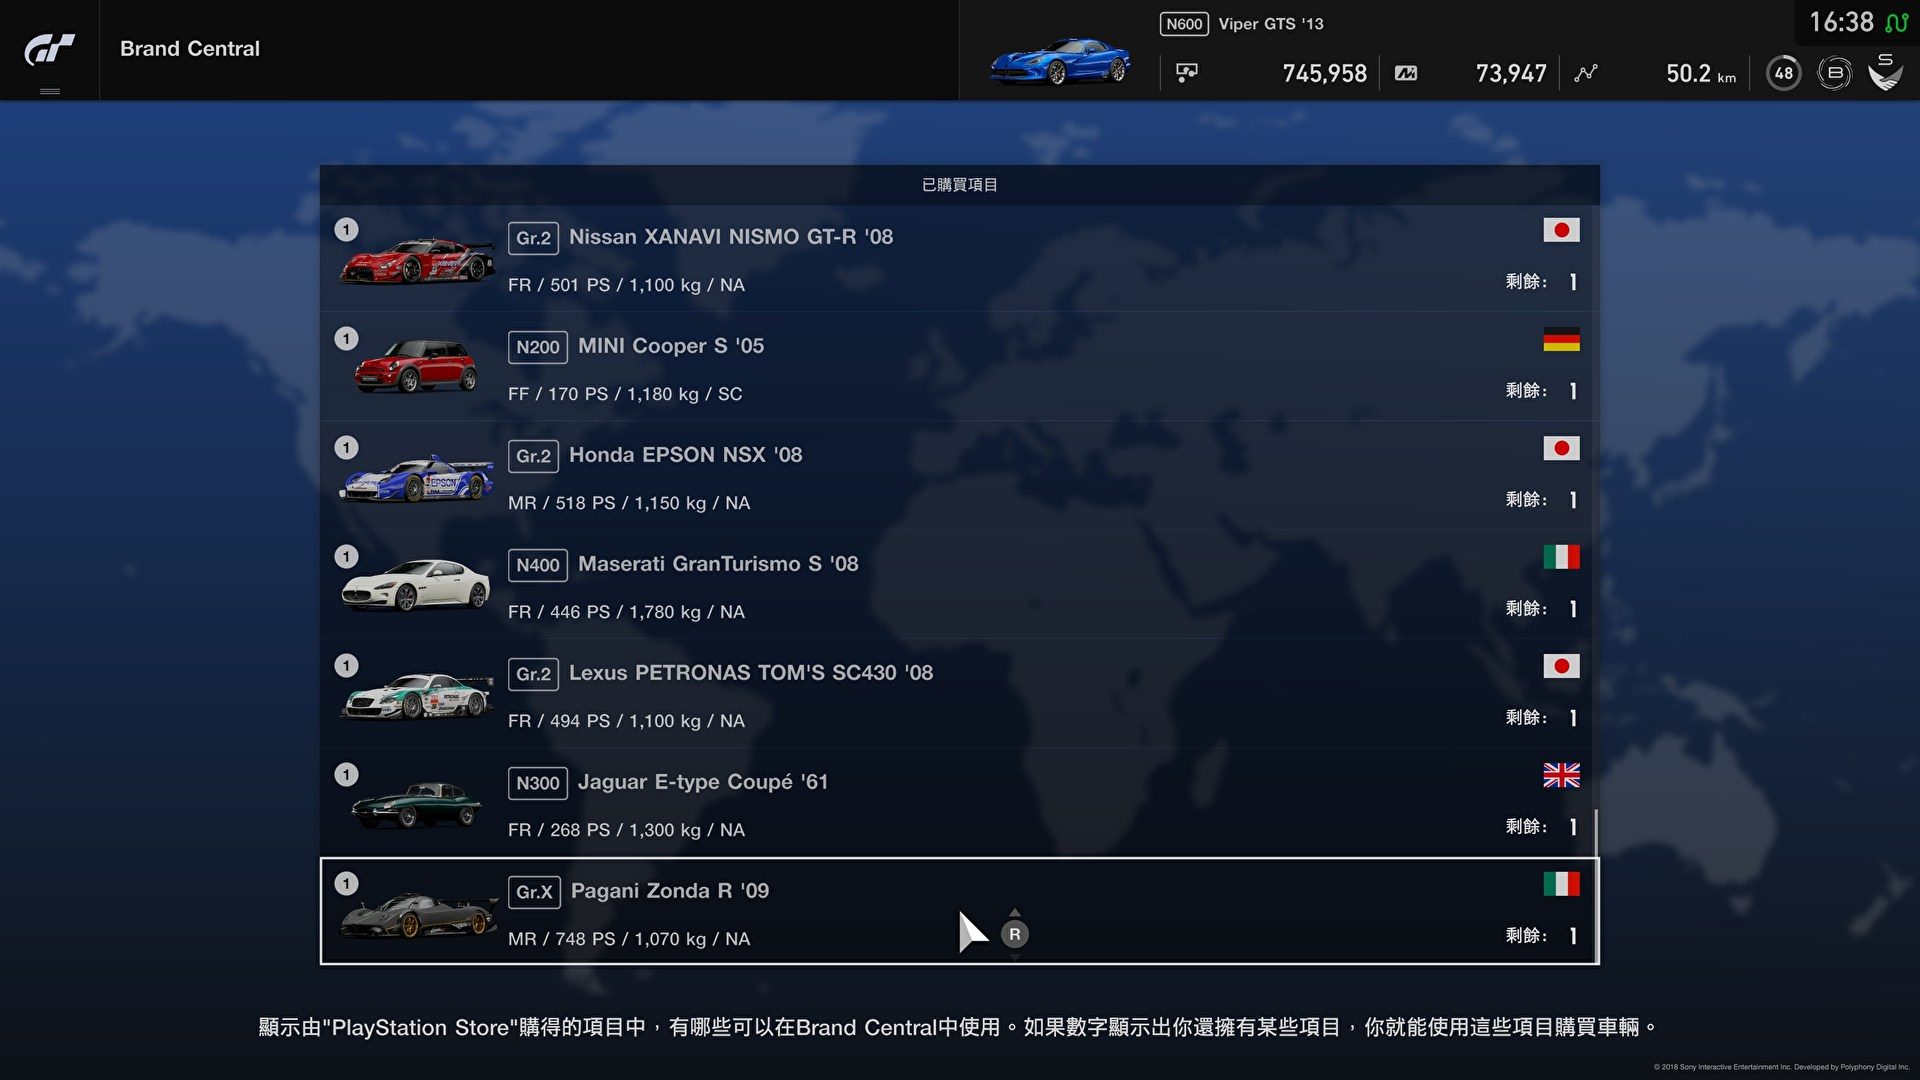Click the 剩餘 count on Pagani row
The width and height of the screenshot is (1920, 1080).
[1542, 936]
